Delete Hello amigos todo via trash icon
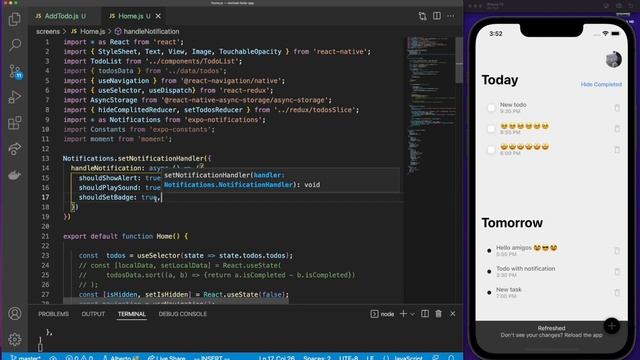This screenshot has height=360, width=640. 617,251
